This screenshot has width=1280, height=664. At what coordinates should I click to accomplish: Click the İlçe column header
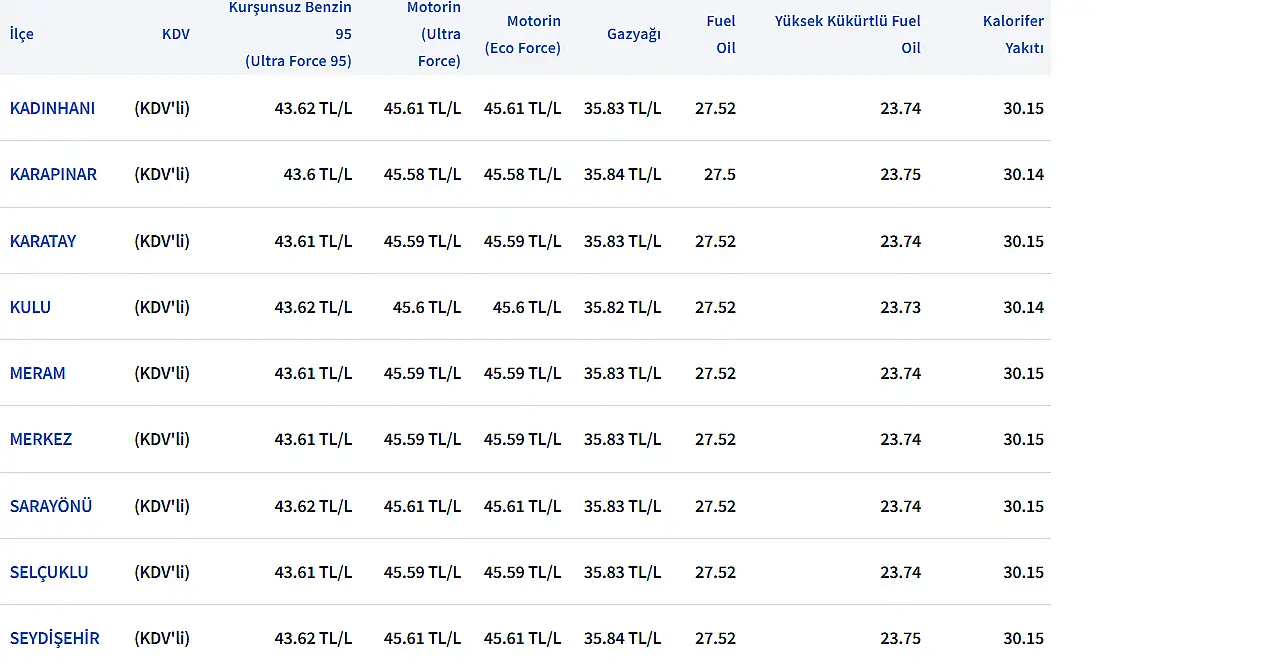coord(21,34)
